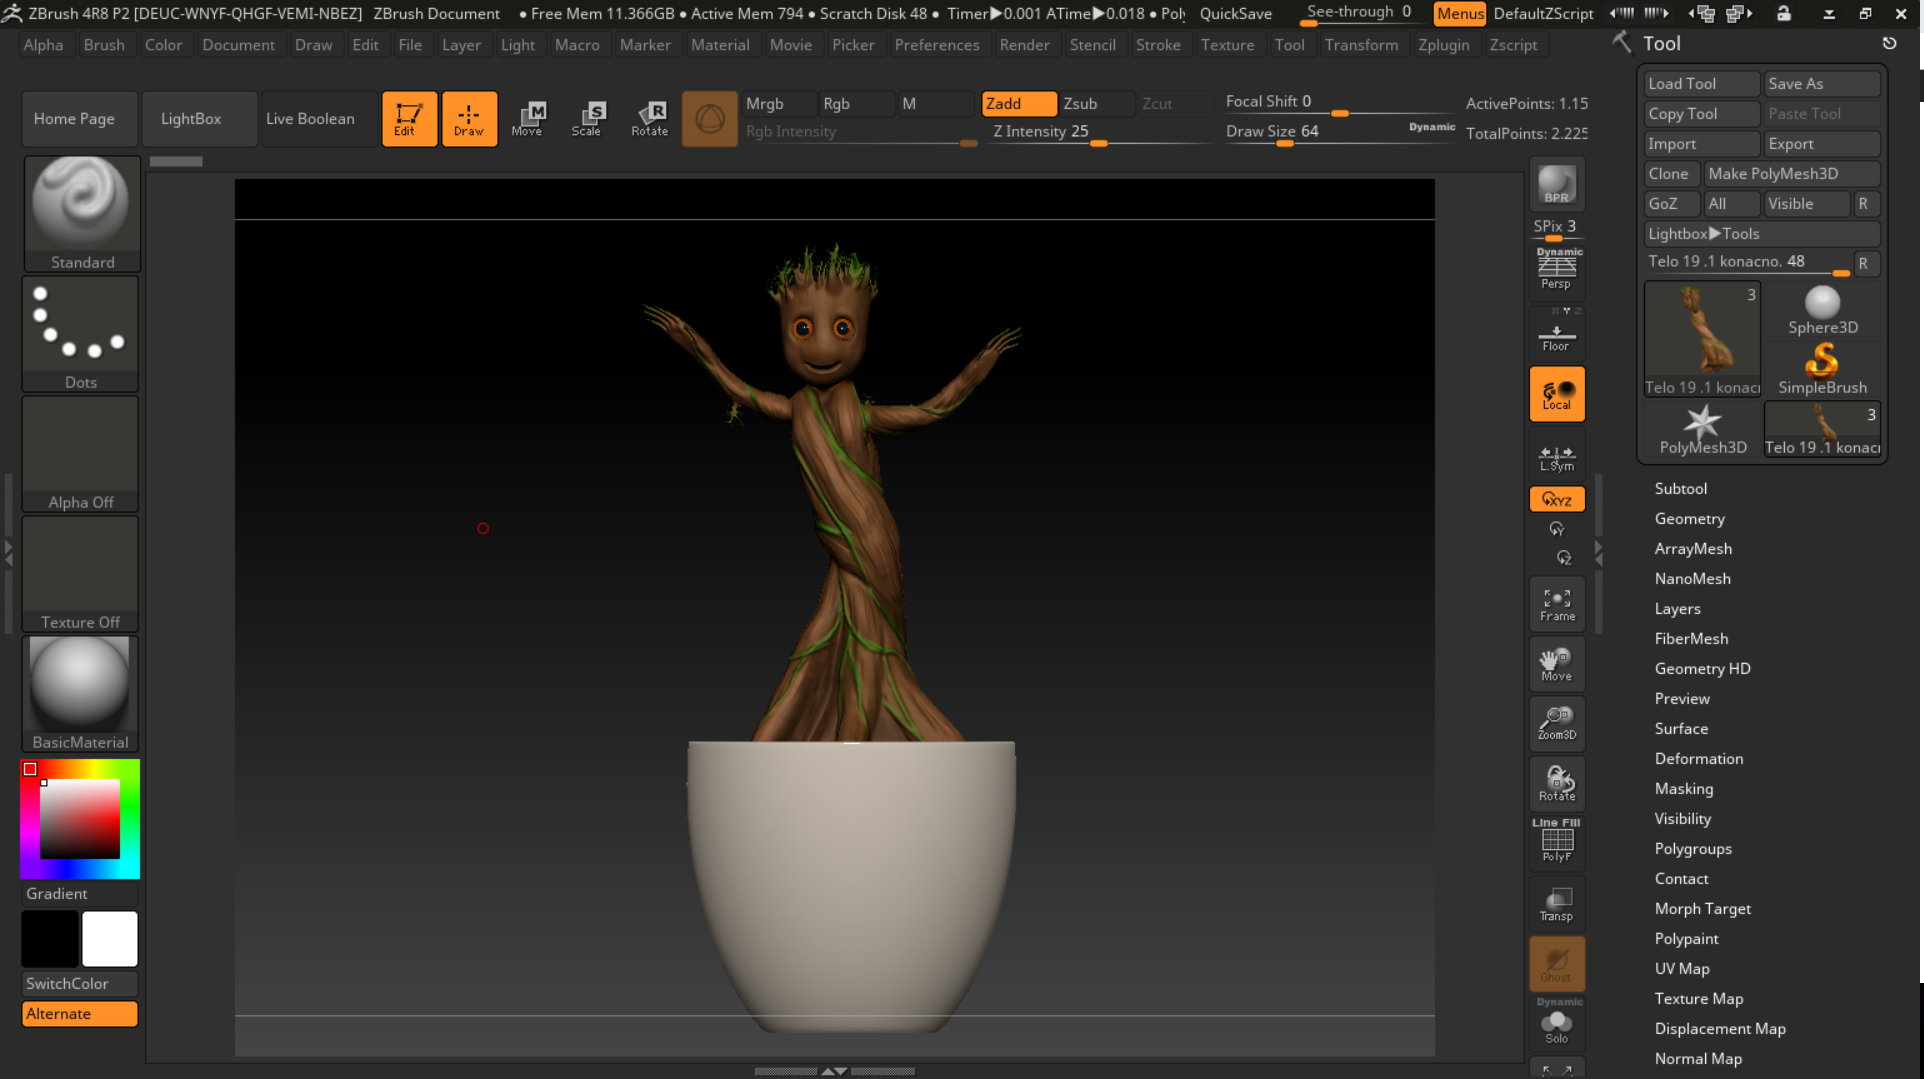Expand the UV Map section
The width and height of the screenshot is (1924, 1079).
[x=1682, y=969]
